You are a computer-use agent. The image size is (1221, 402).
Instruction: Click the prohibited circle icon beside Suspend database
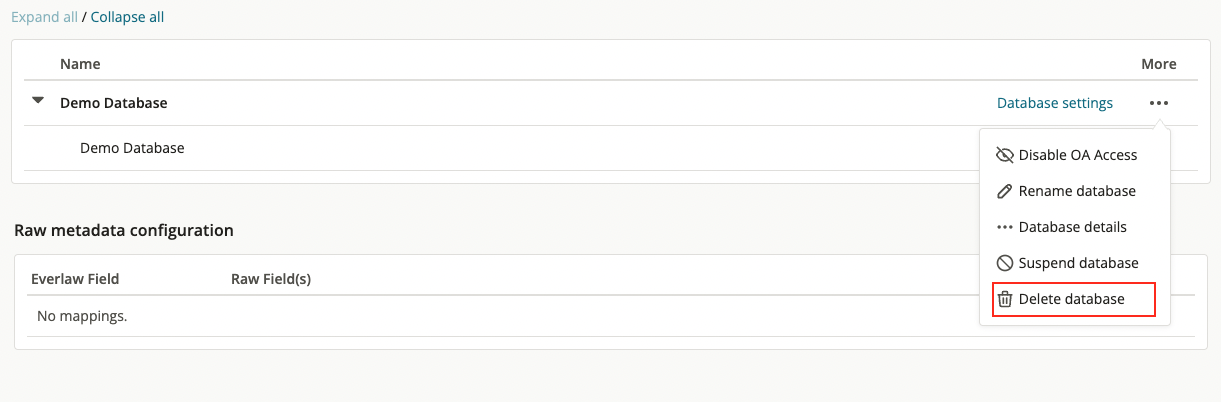(1005, 263)
